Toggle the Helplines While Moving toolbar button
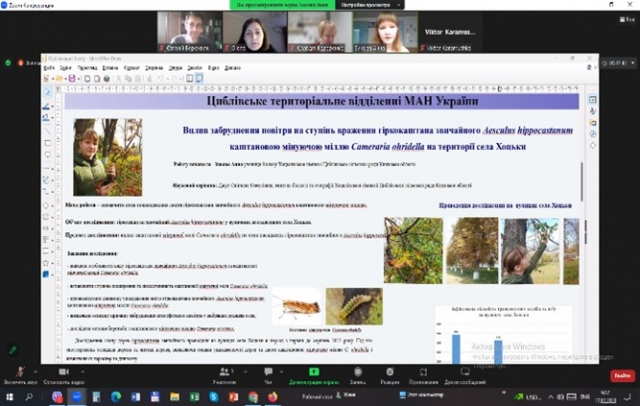 pos(199,78)
